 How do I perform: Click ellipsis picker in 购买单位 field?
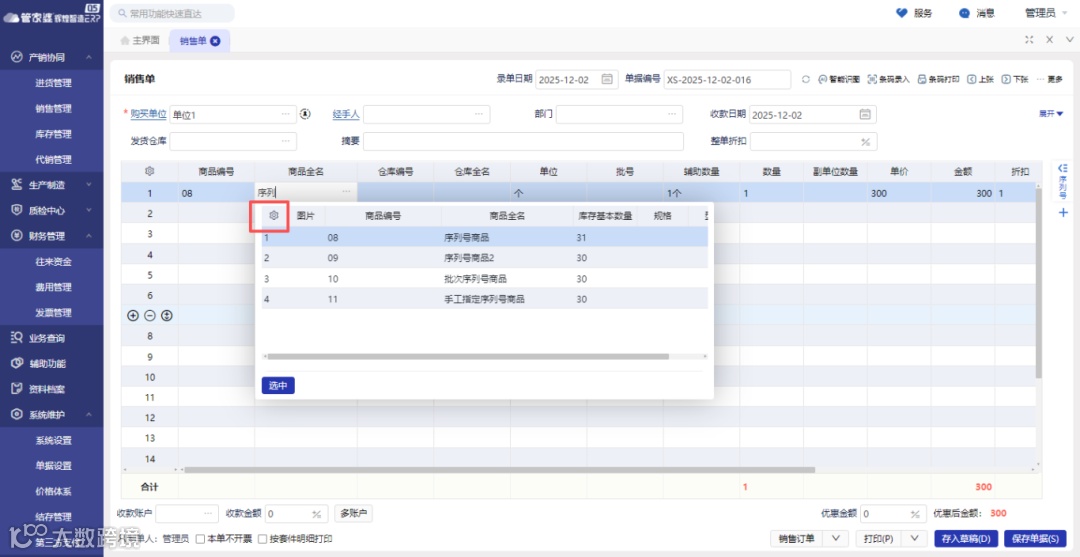click(x=285, y=114)
